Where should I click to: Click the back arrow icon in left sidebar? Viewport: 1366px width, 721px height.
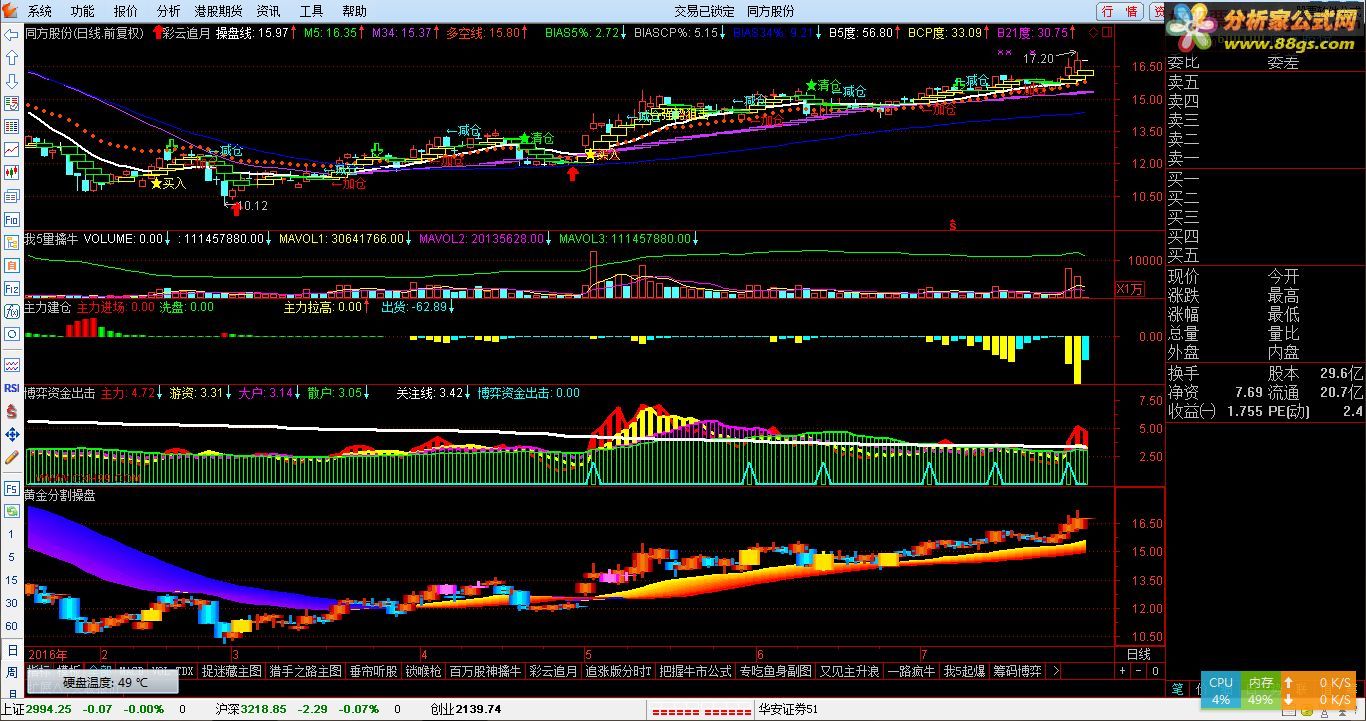click(x=12, y=35)
